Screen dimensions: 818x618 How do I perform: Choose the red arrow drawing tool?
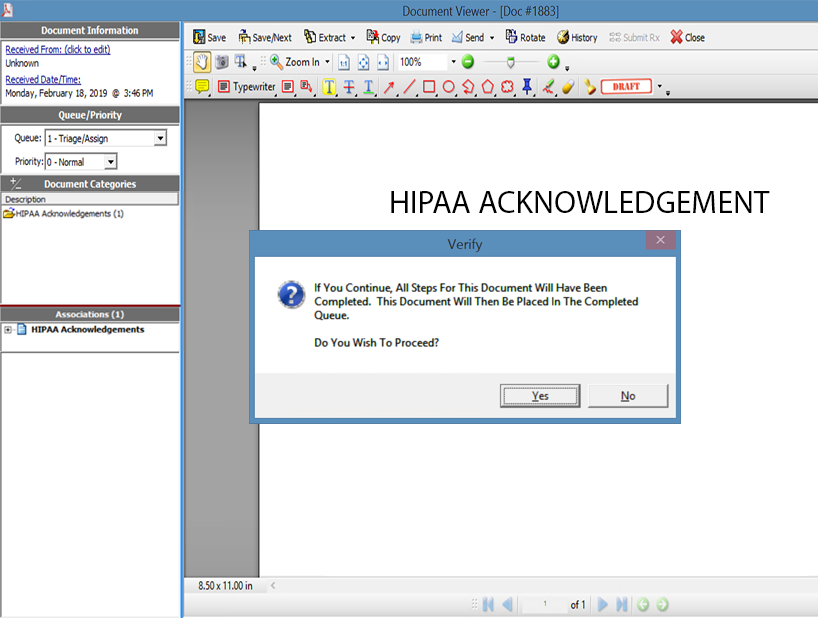(x=389, y=87)
